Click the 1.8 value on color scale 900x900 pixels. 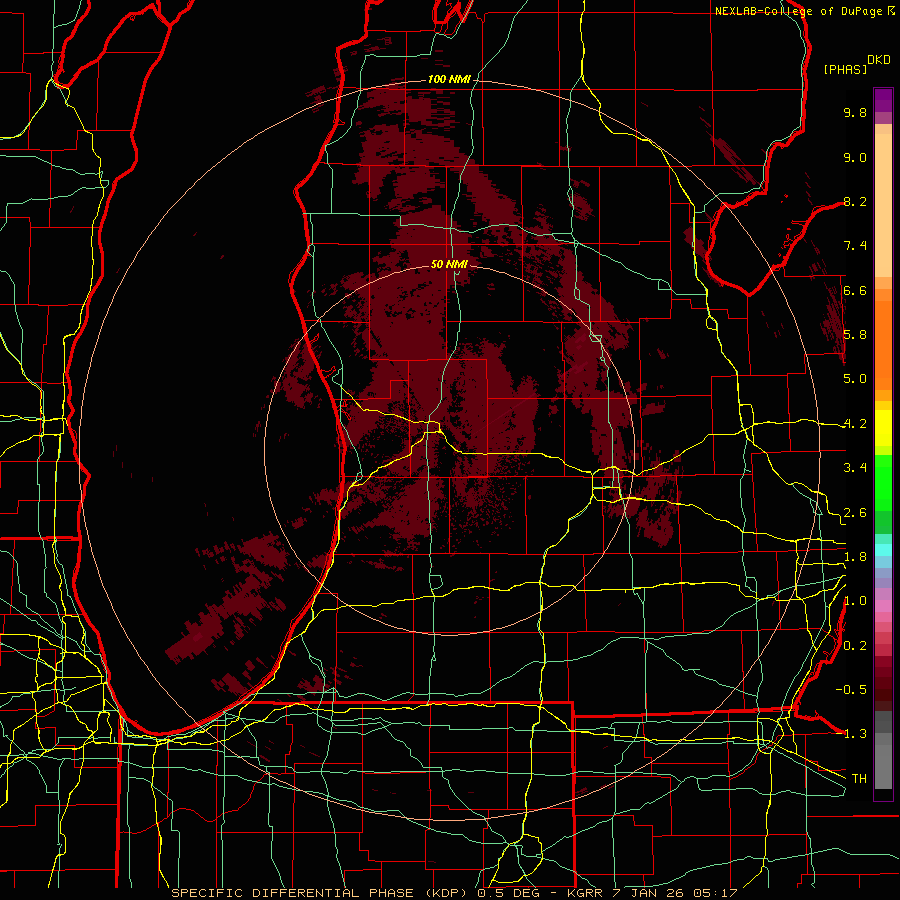click(855, 557)
